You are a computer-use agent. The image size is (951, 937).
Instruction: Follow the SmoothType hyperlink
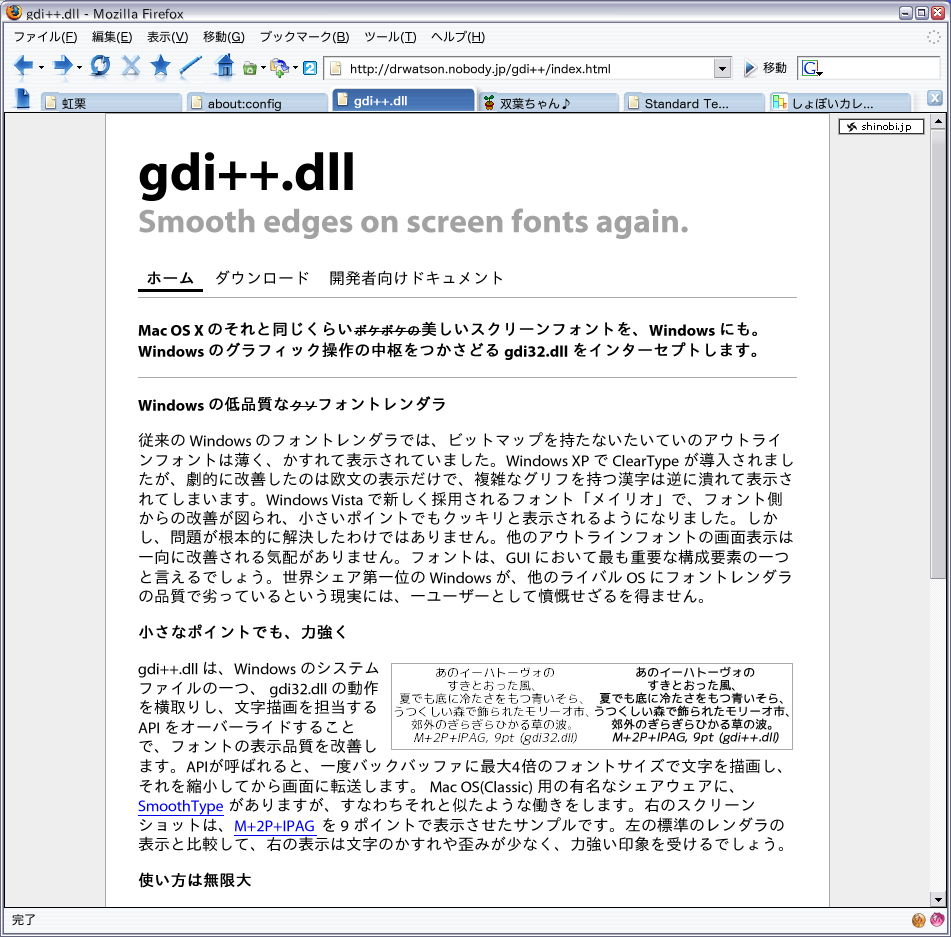[181, 806]
